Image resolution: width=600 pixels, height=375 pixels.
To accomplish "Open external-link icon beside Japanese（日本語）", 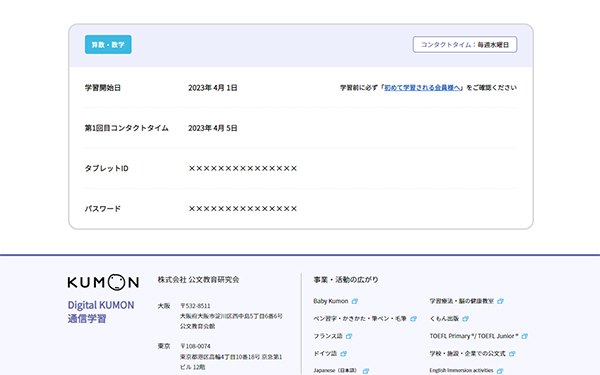I will click(366, 371).
